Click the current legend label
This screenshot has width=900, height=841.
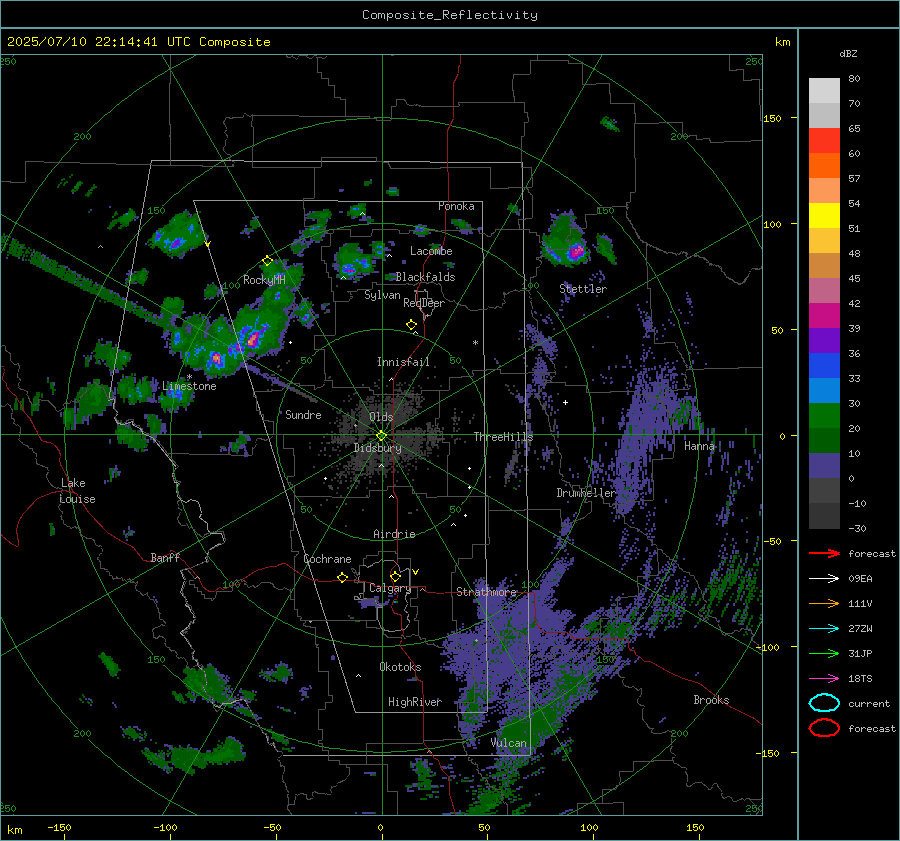coord(869,703)
